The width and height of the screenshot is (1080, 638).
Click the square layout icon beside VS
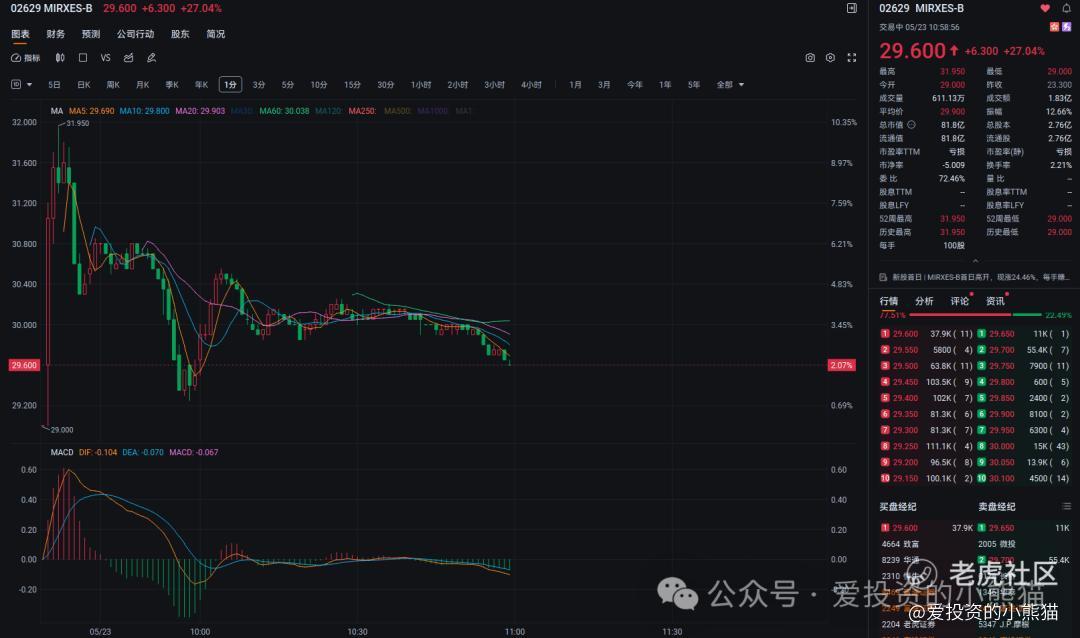coord(83,58)
